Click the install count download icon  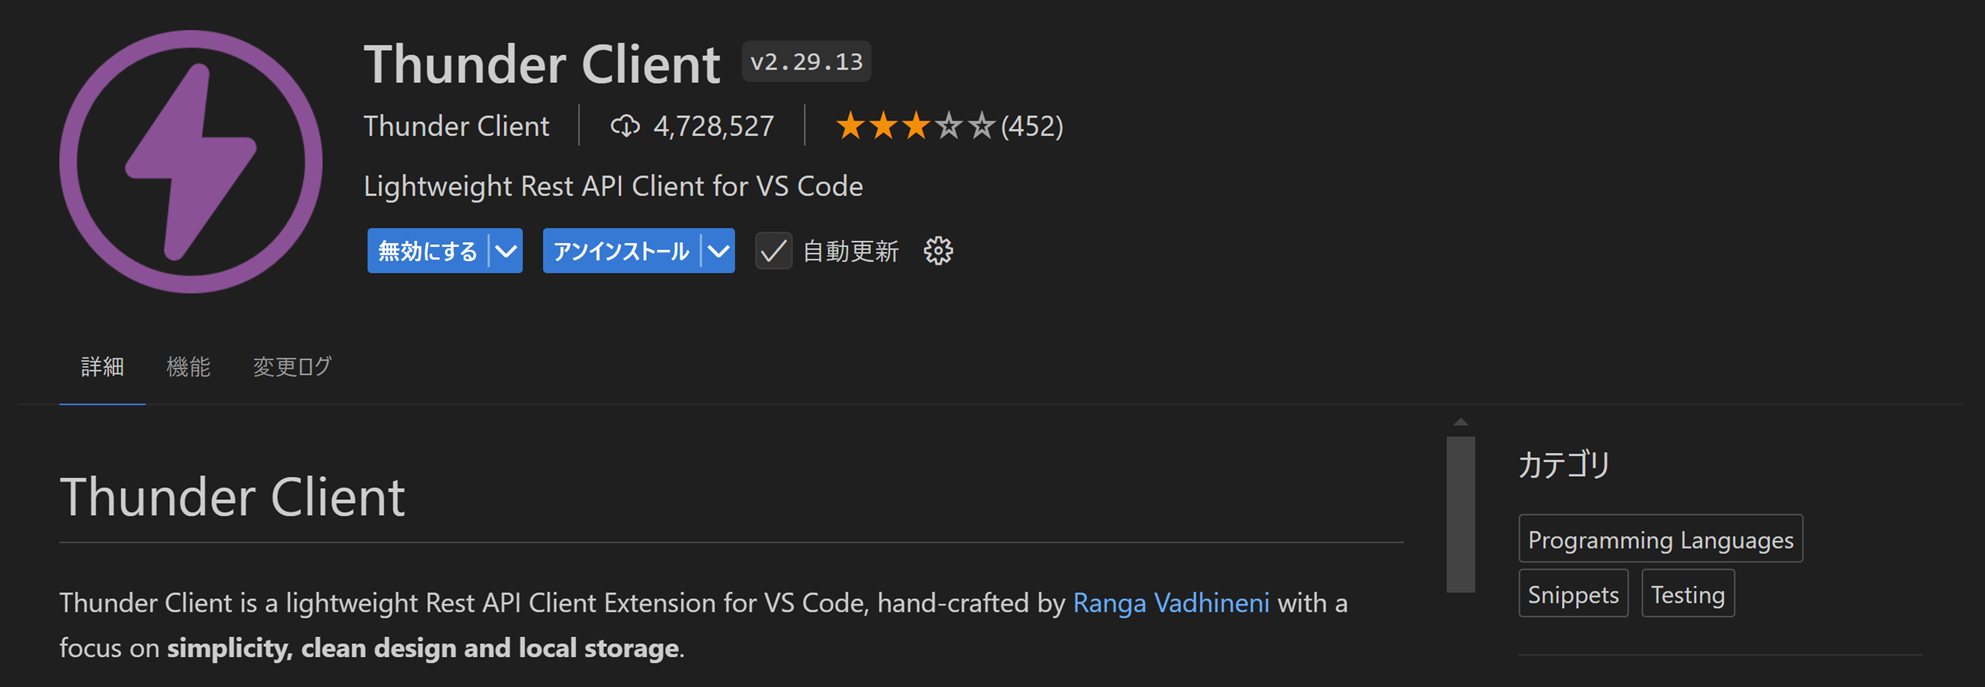coord(625,126)
